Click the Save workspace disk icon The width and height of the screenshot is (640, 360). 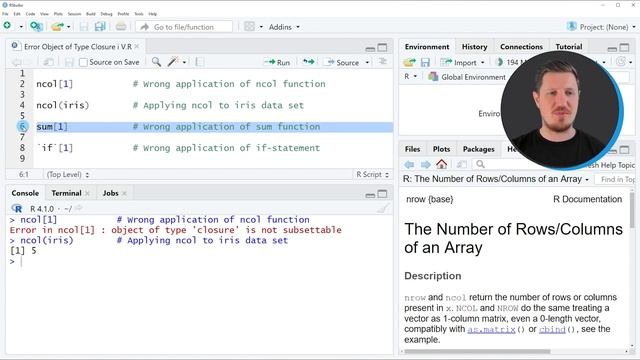pyautogui.click(x=425, y=62)
